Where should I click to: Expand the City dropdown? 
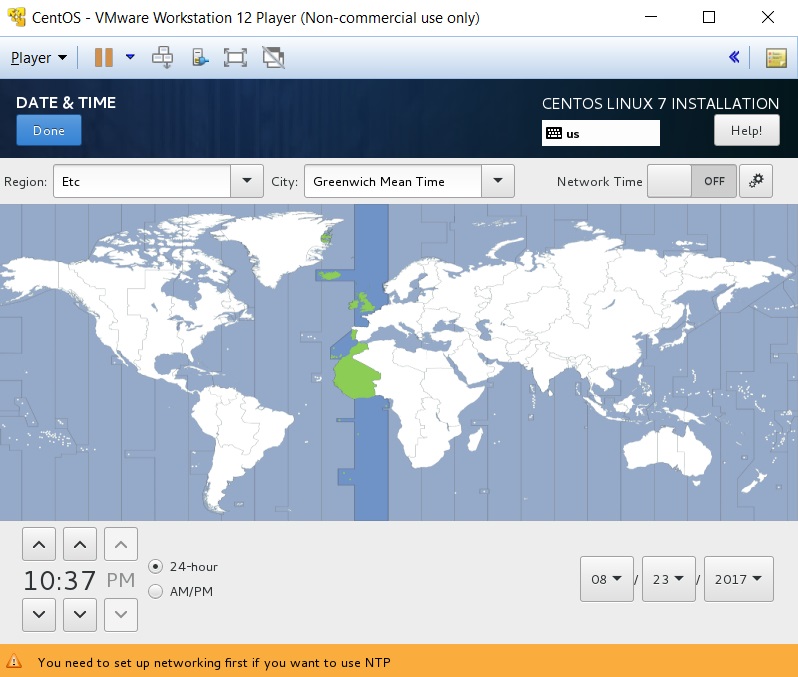point(497,182)
